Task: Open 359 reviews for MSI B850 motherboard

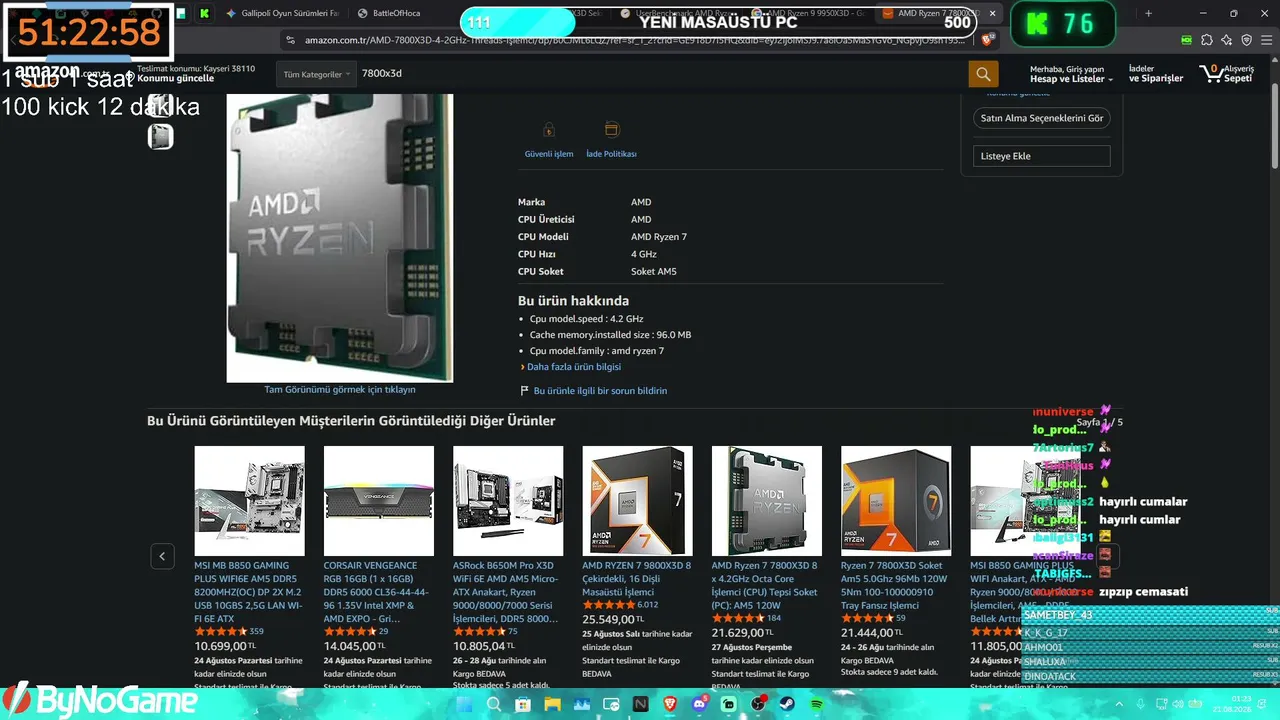Action: click(x=256, y=631)
